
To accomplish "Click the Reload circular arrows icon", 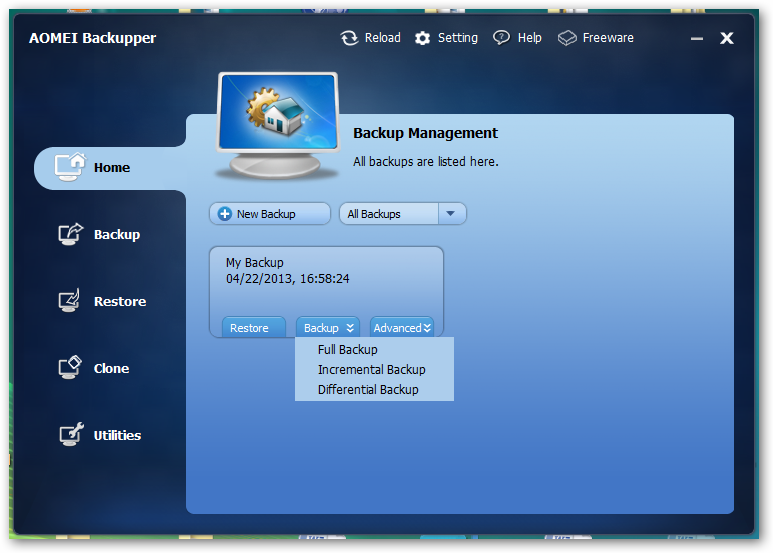I will point(349,38).
